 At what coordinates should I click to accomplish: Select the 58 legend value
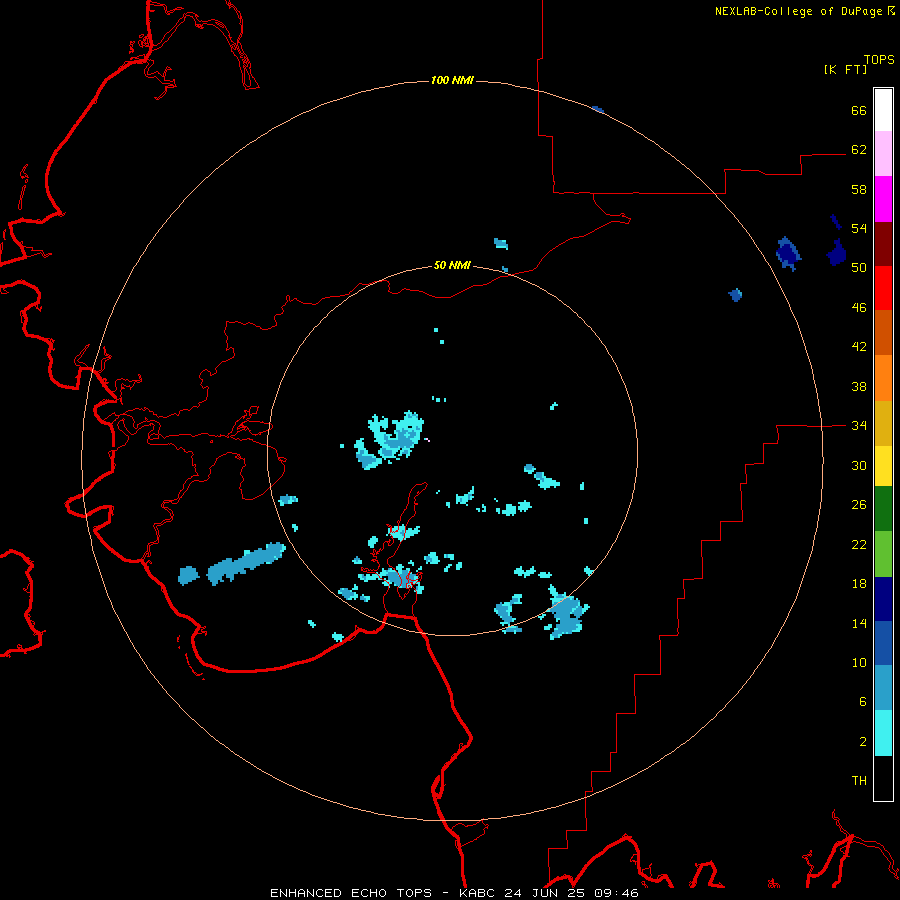point(859,189)
